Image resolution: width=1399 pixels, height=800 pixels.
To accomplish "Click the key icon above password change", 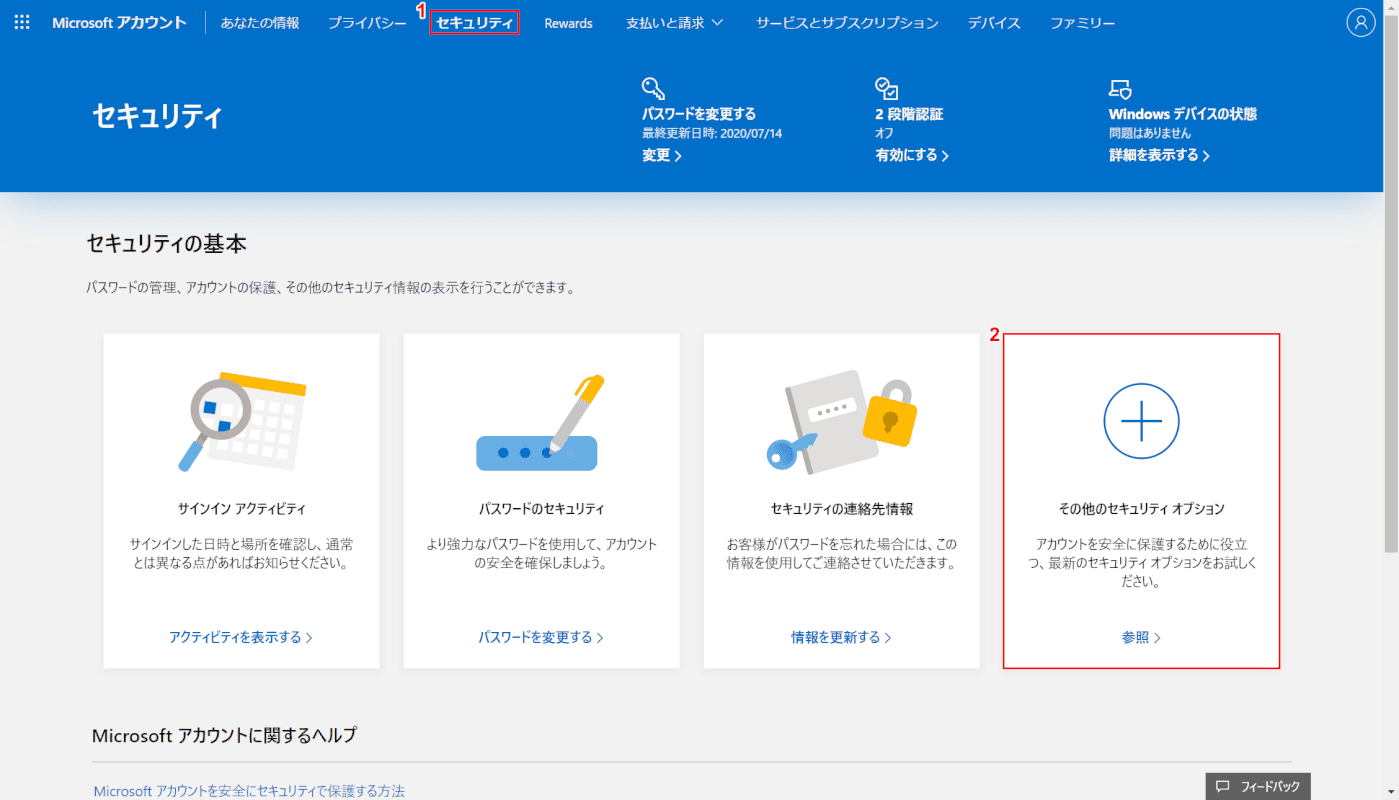I will 654,88.
